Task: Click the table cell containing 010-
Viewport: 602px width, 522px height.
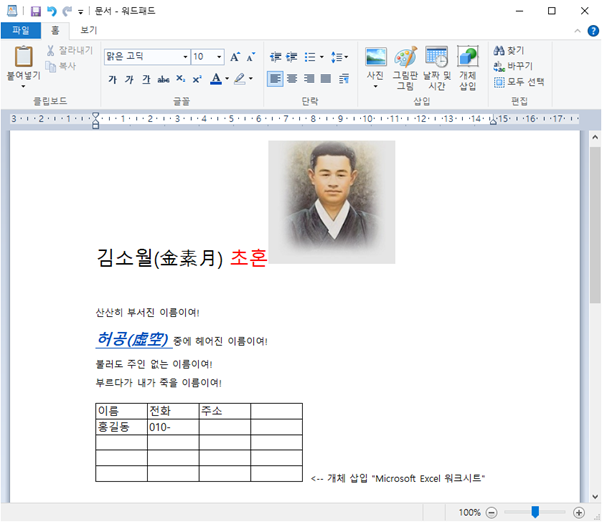Action: tap(173, 427)
